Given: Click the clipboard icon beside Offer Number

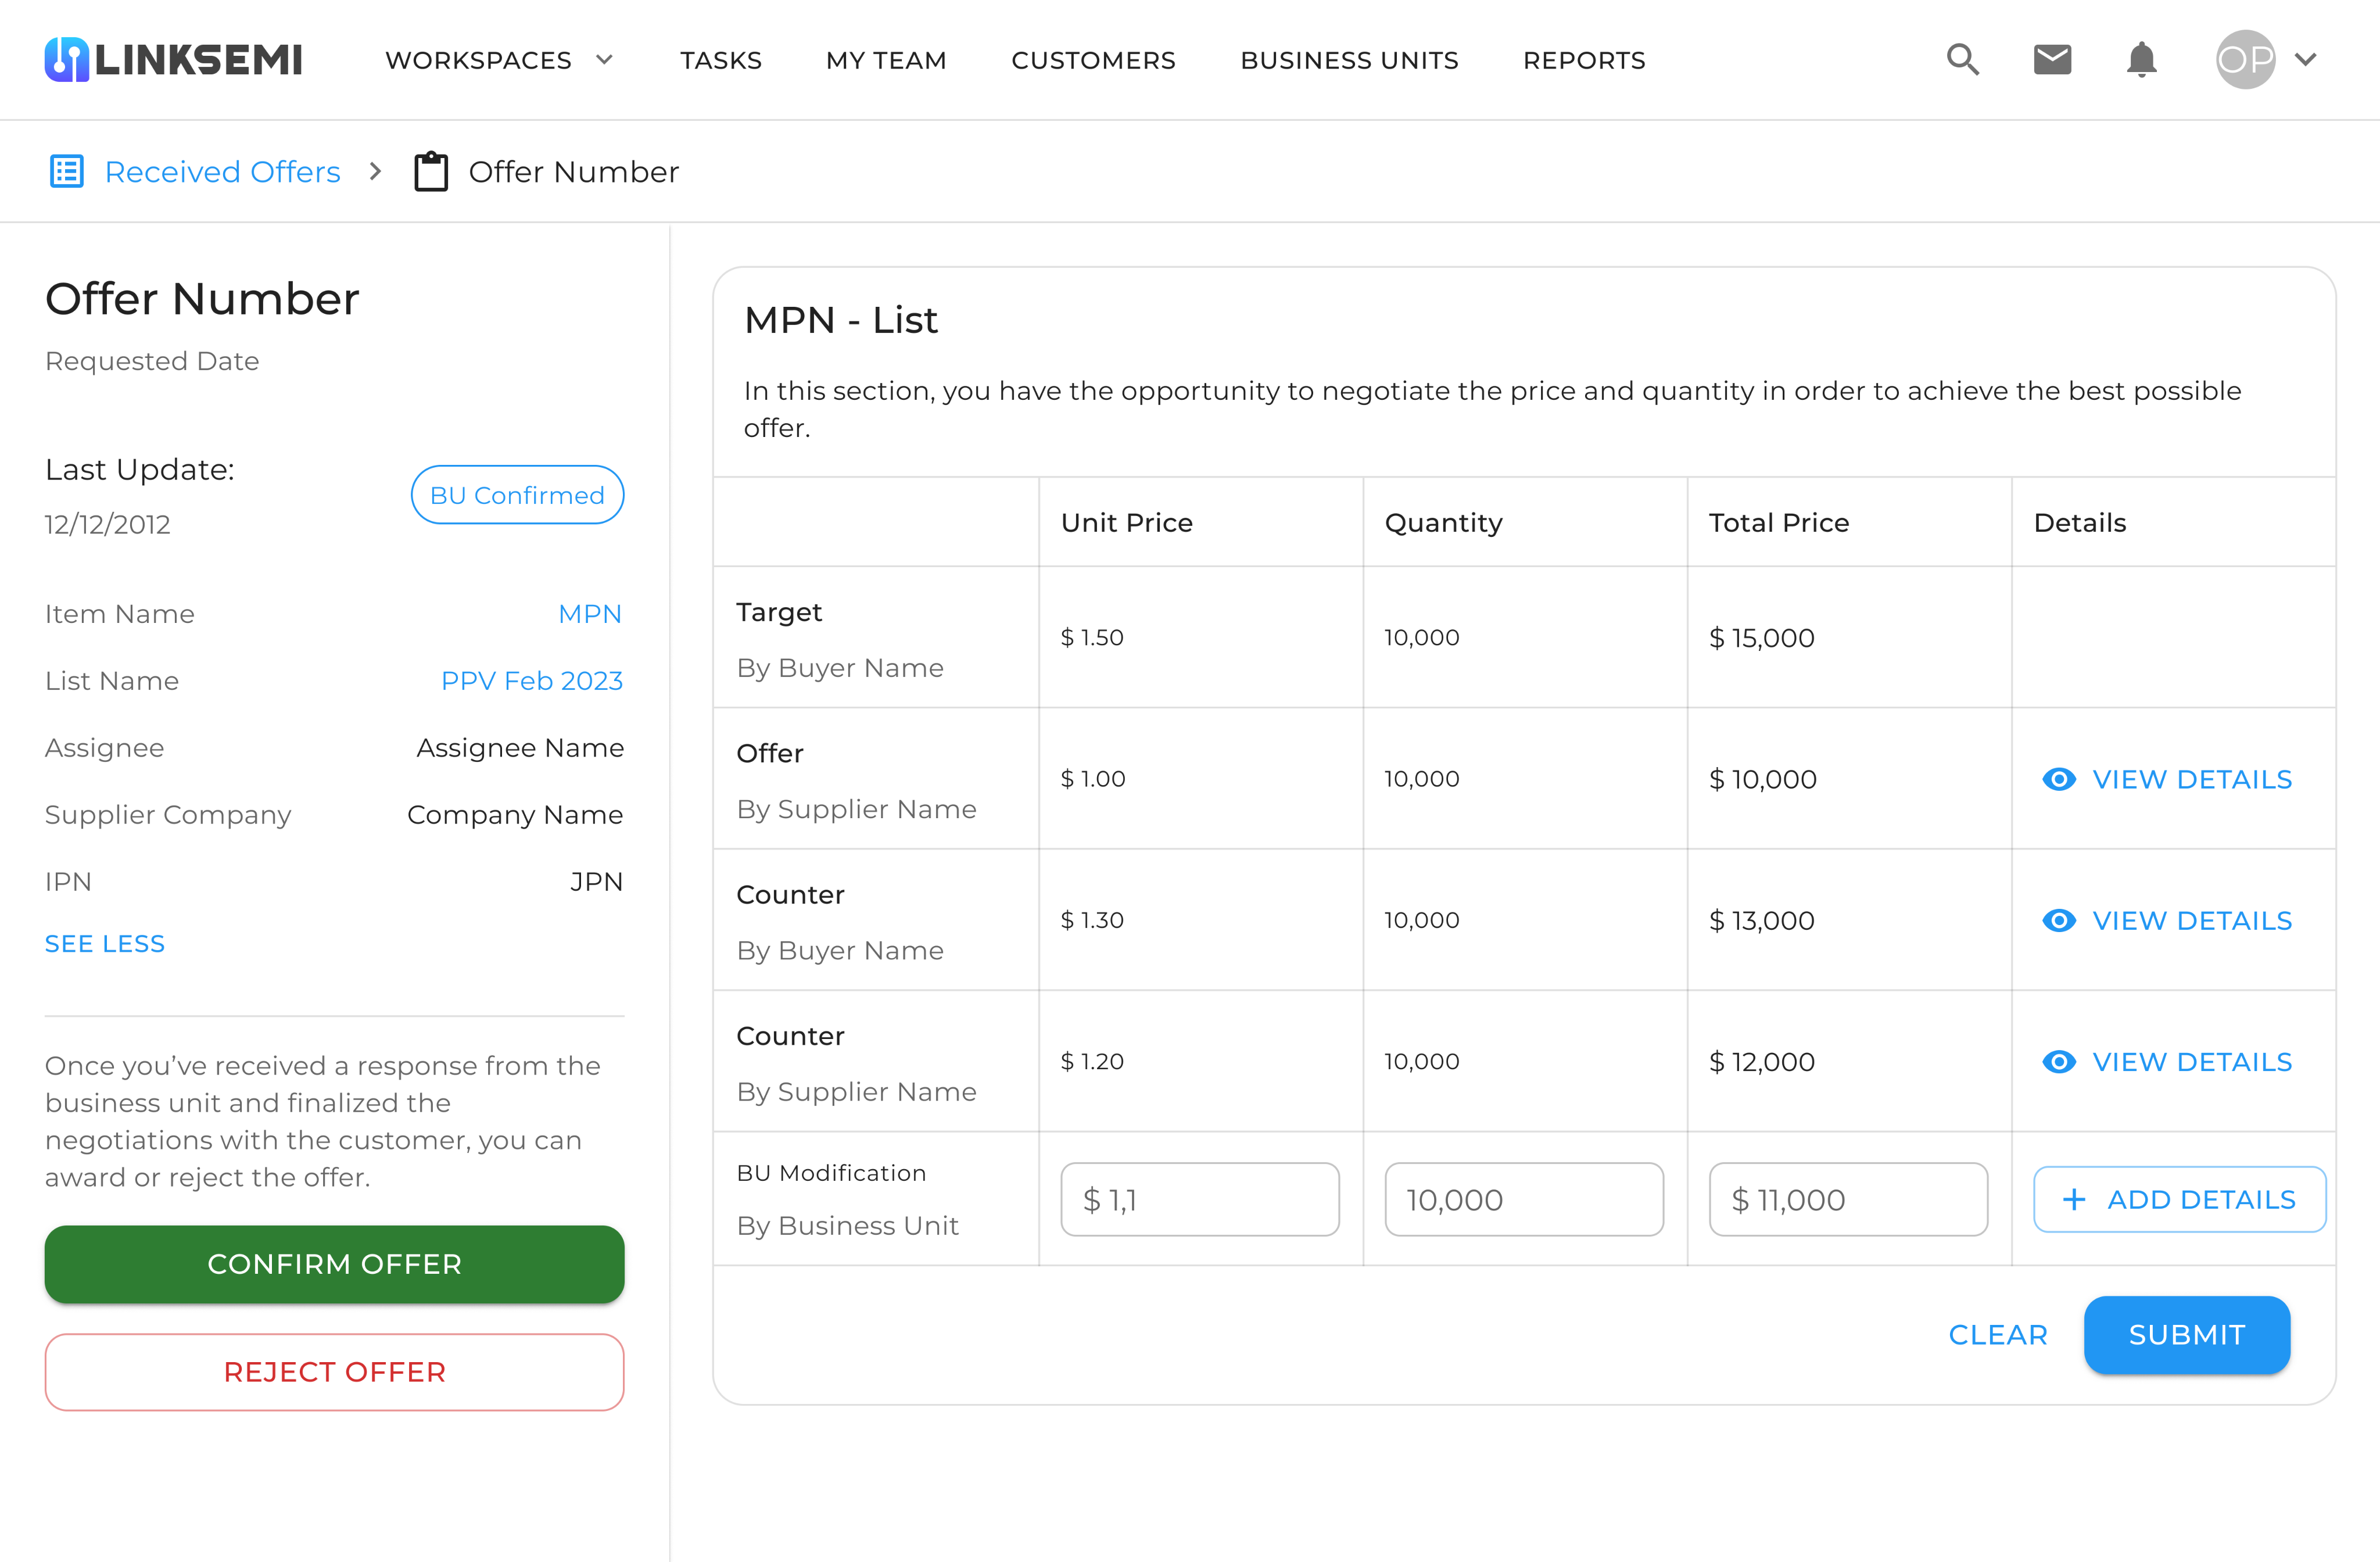Looking at the screenshot, I should pos(431,172).
